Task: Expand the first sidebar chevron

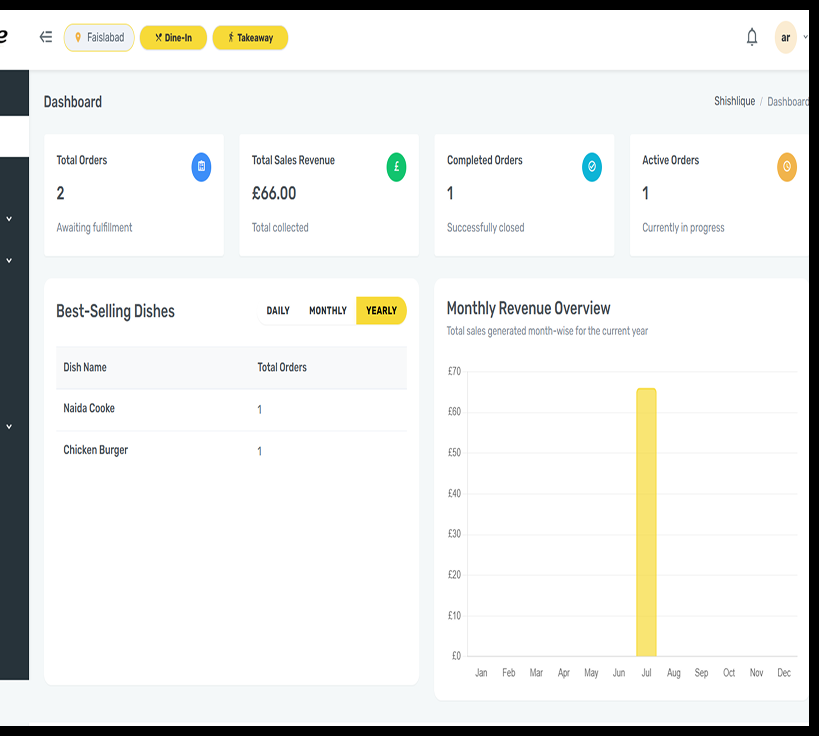Action: click(x=9, y=219)
